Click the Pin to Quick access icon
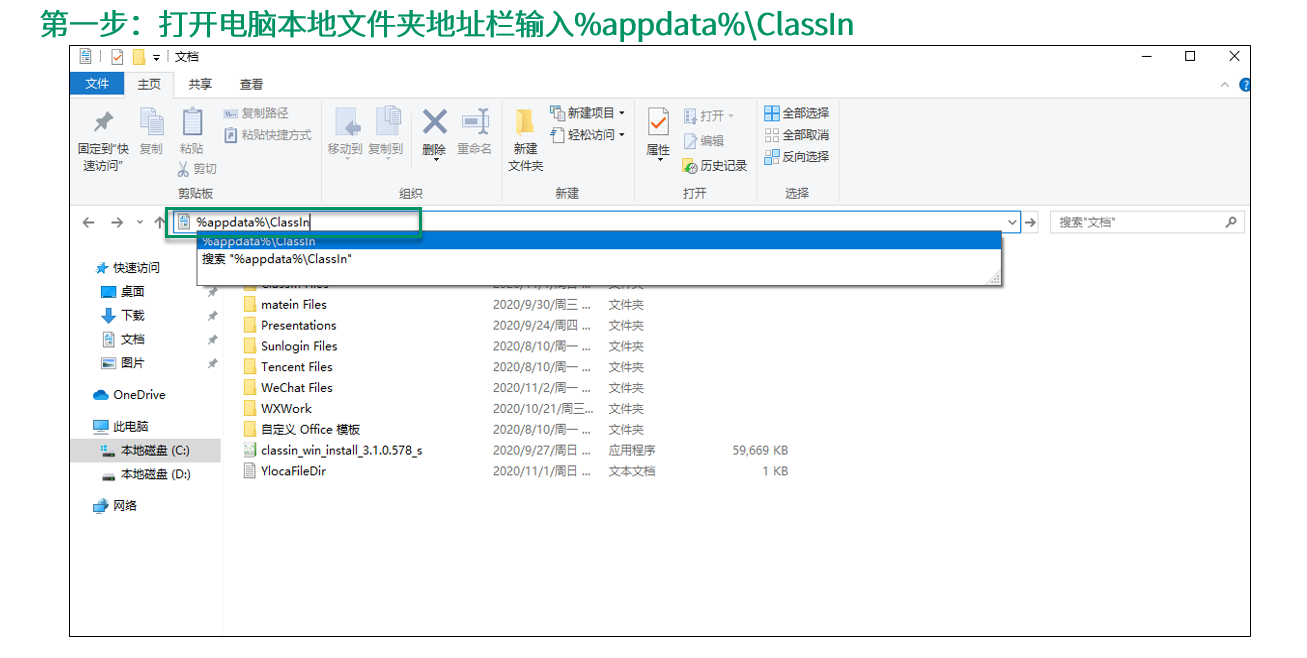This screenshot has width=1307, height=658. (103, 122)
